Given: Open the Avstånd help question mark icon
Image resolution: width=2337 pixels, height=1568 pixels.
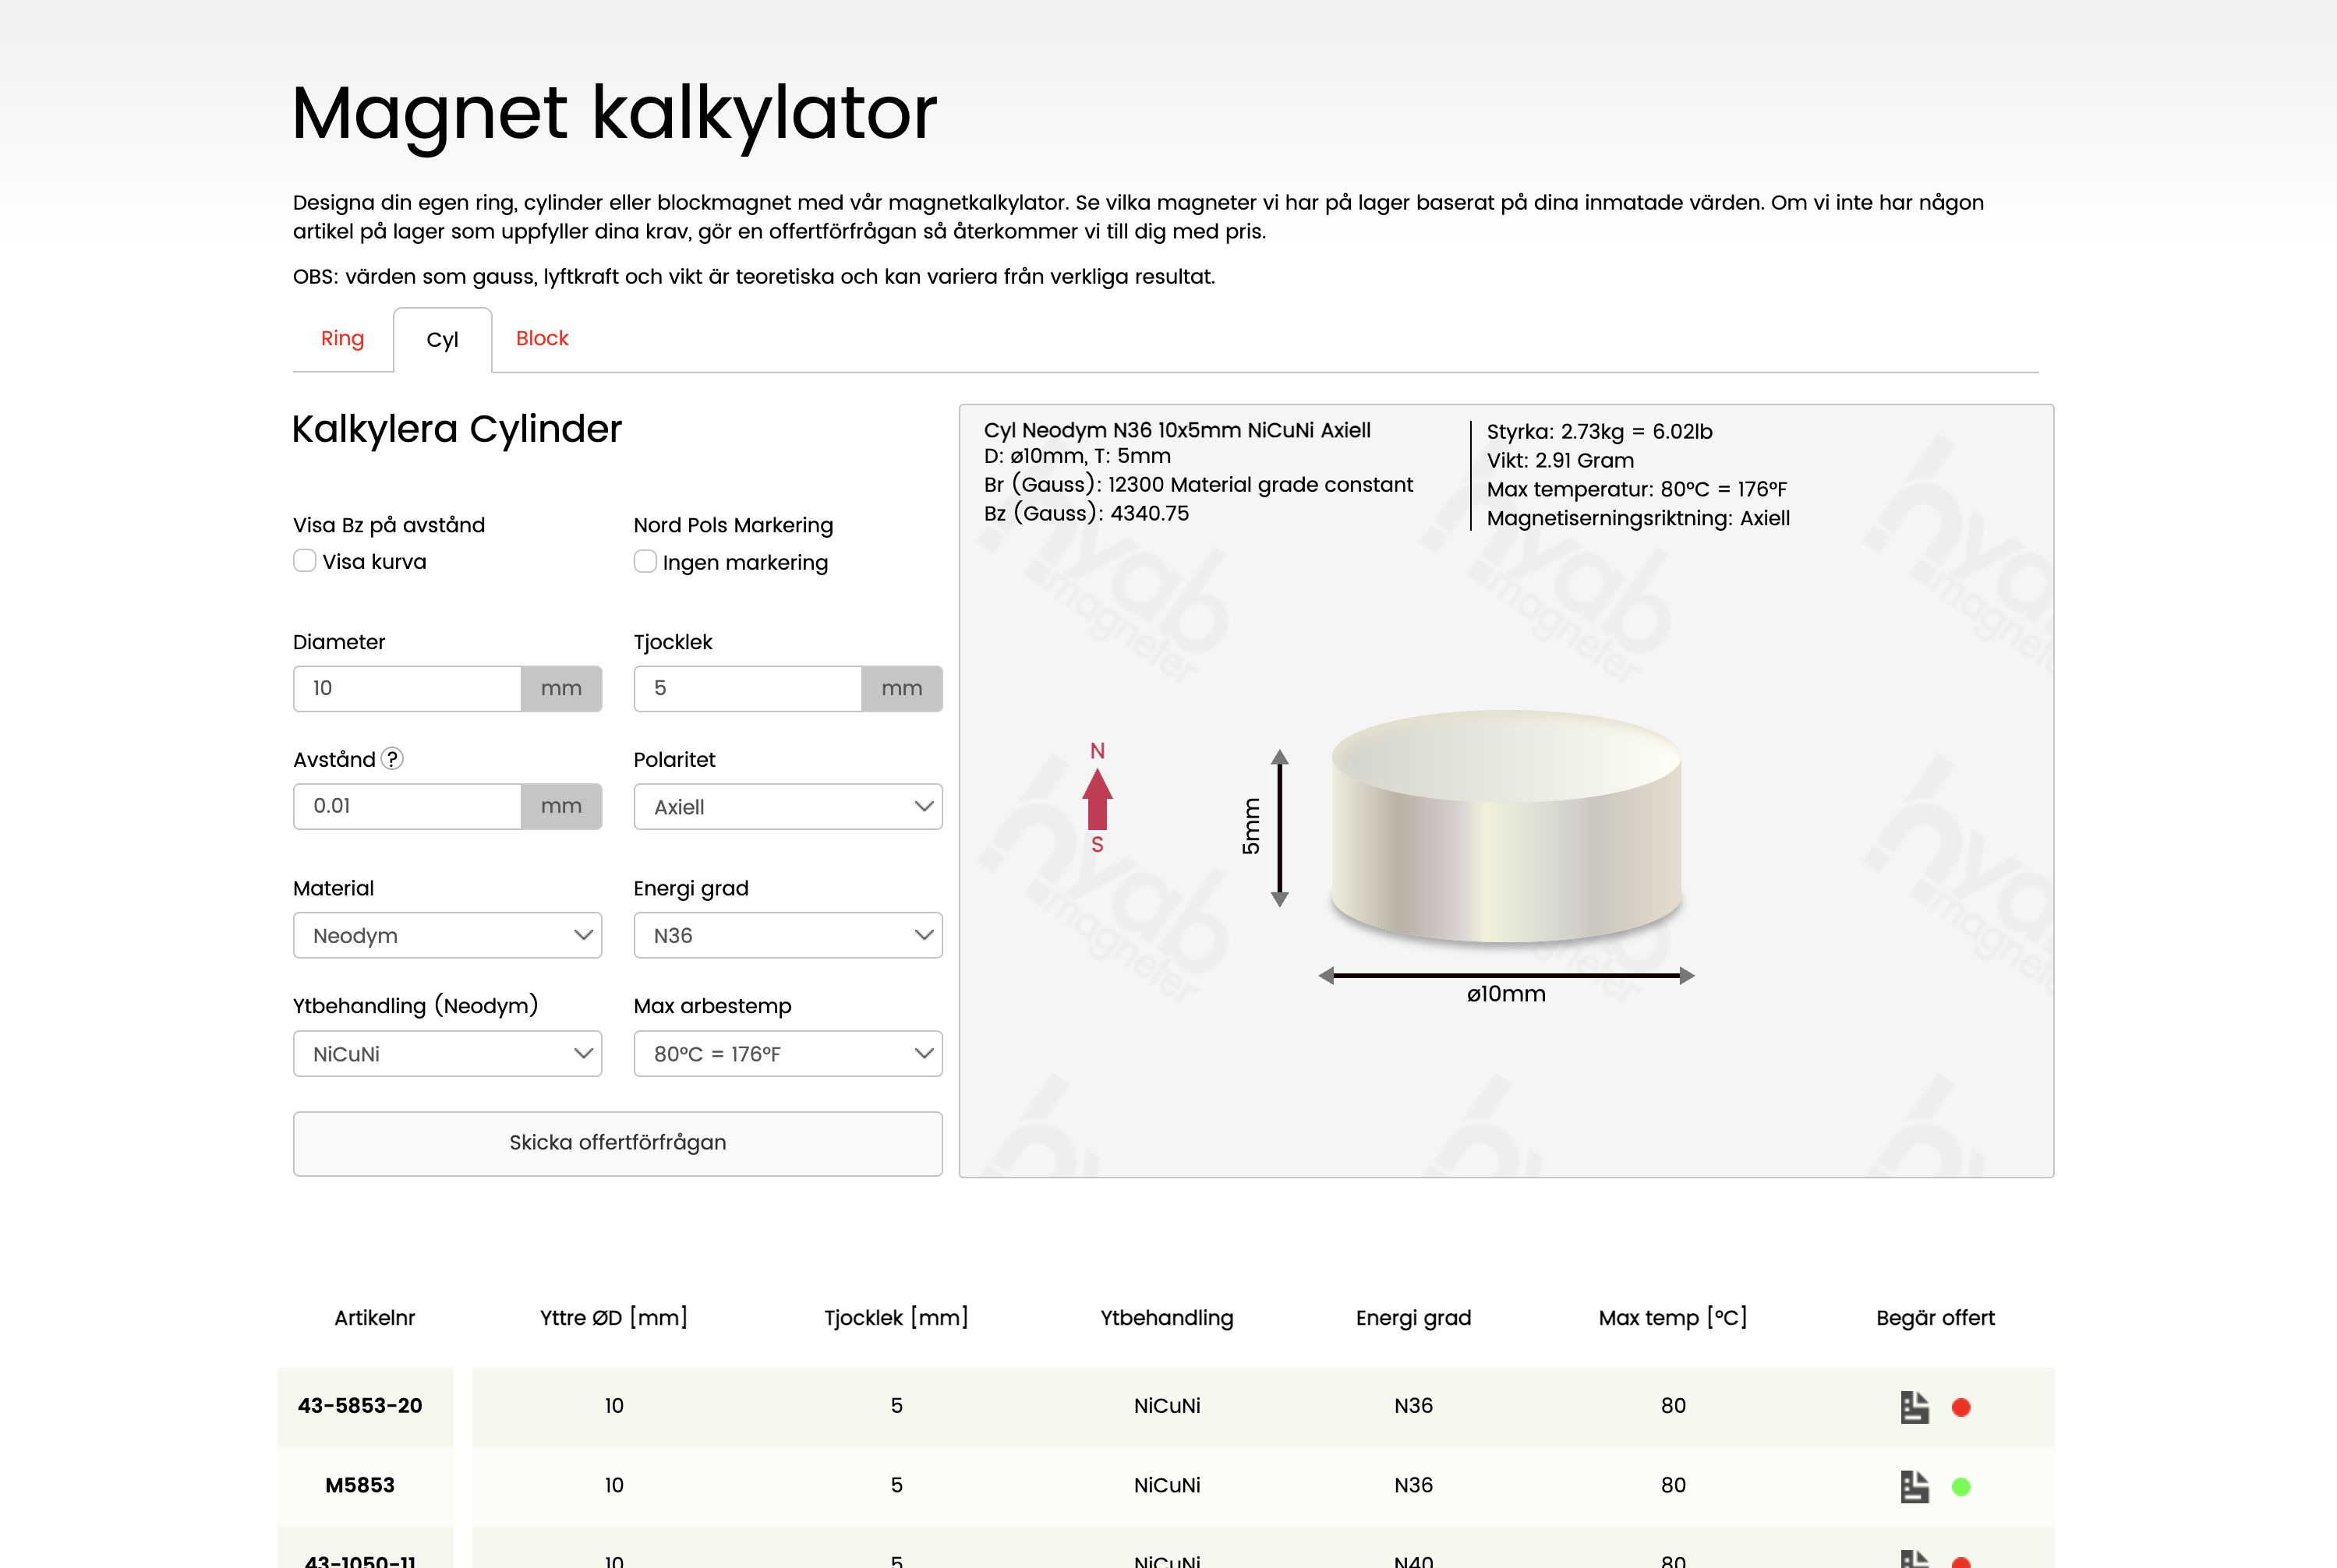Looking at the screenshot, I should click(x=393, y=759).
